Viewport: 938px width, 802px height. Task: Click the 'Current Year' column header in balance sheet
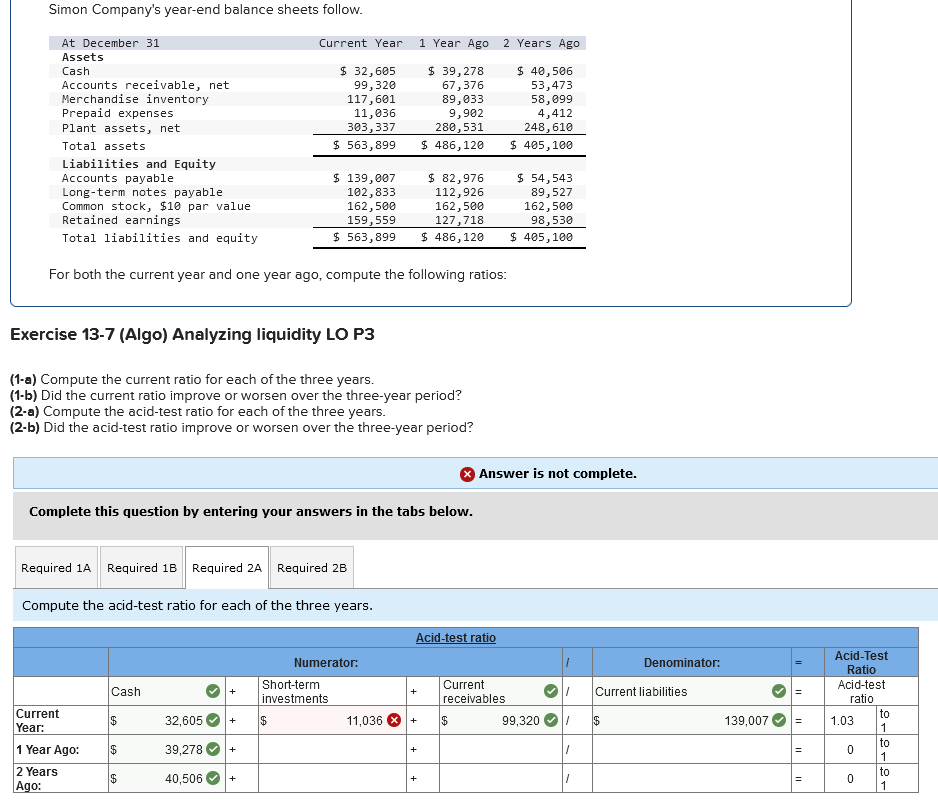point(360,43)
